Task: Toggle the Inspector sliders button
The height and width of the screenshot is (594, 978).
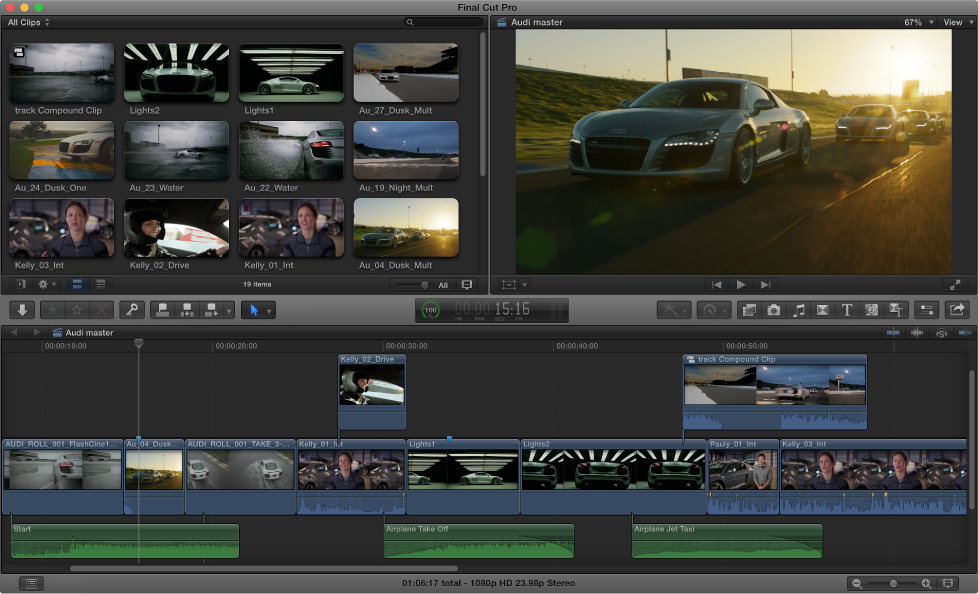Action: 926,310
